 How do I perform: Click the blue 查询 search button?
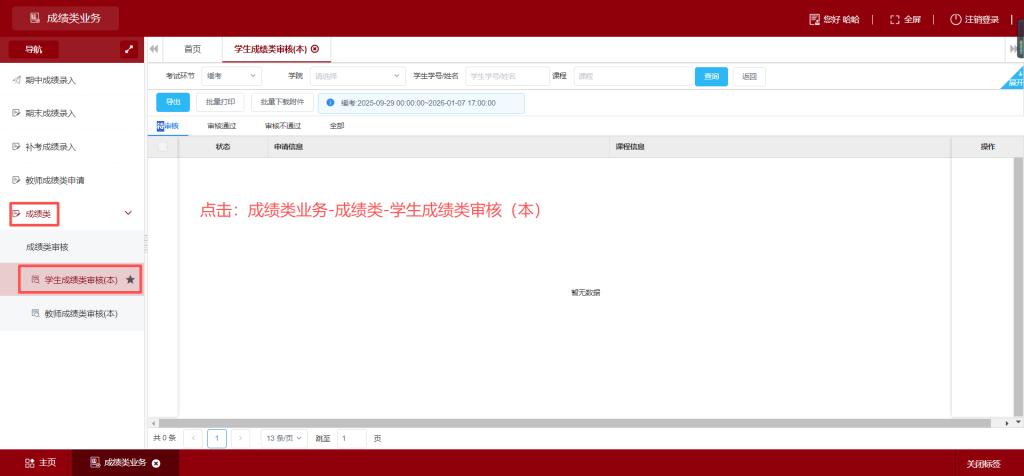click(x=711, y=76)
